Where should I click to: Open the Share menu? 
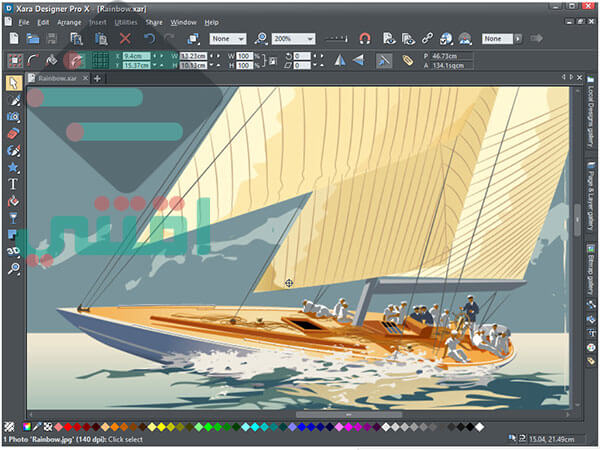click(x=154, y=22)
